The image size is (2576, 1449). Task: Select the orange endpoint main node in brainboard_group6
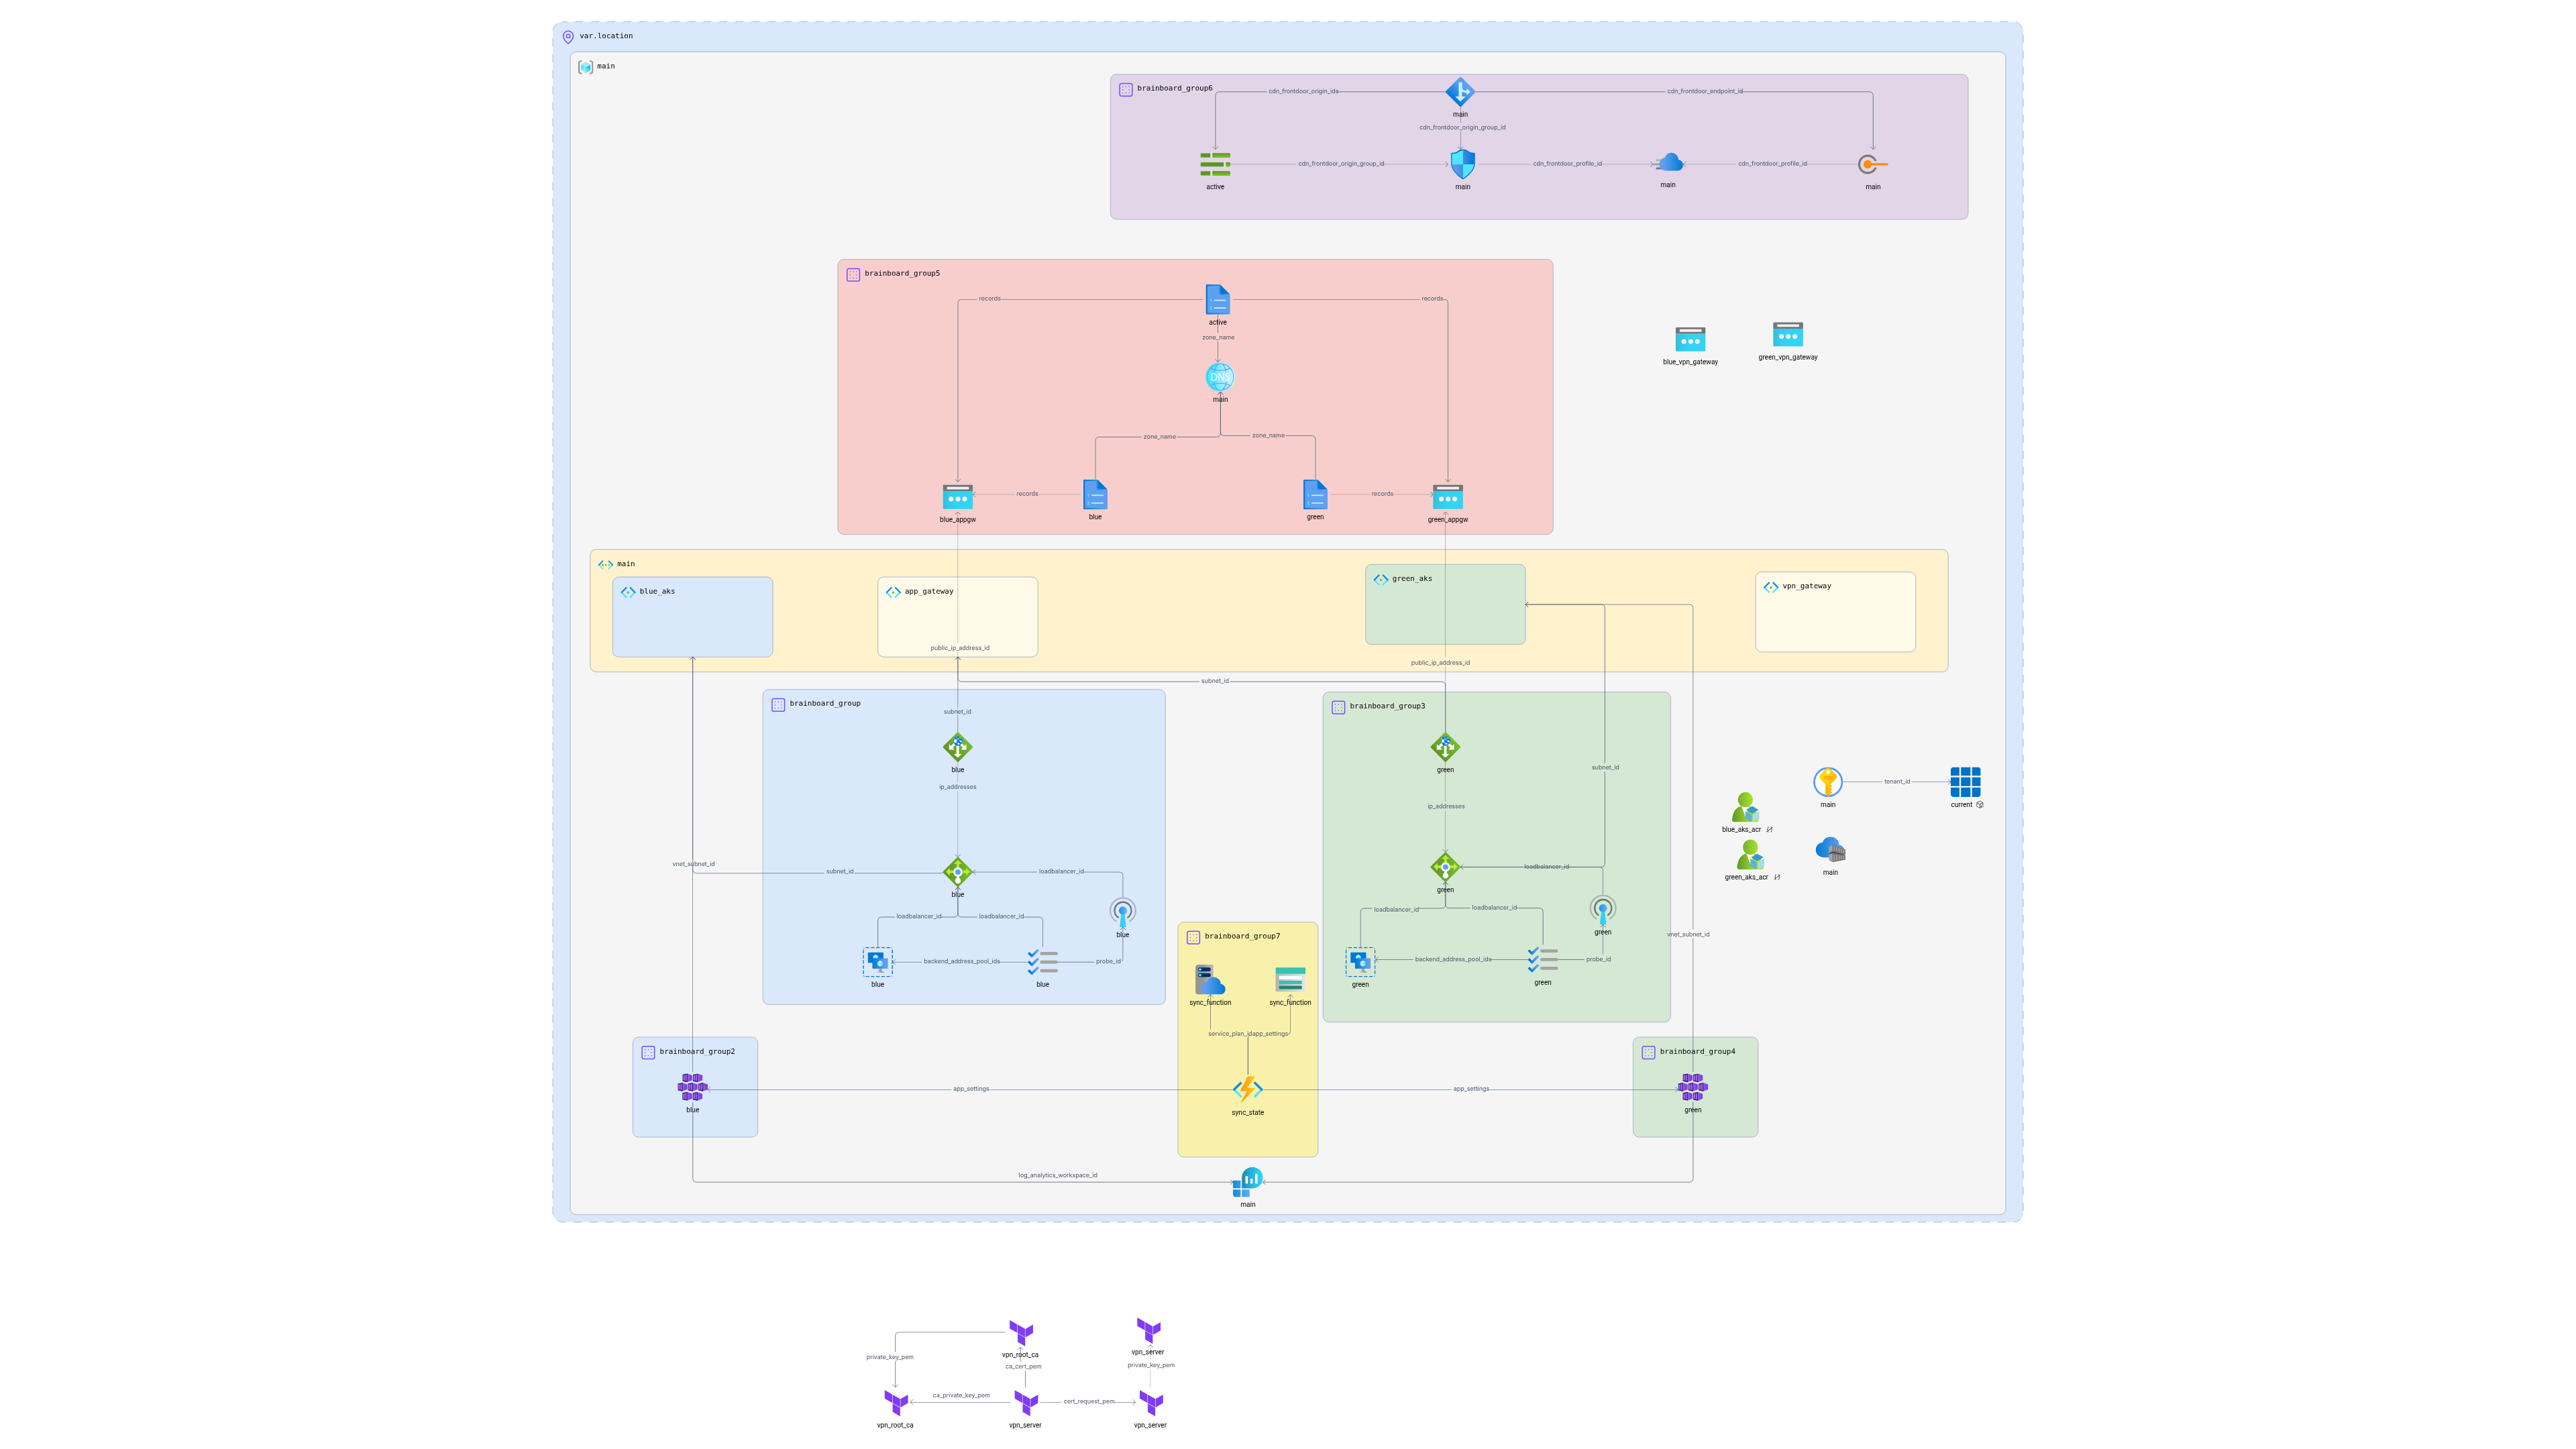1872,164
